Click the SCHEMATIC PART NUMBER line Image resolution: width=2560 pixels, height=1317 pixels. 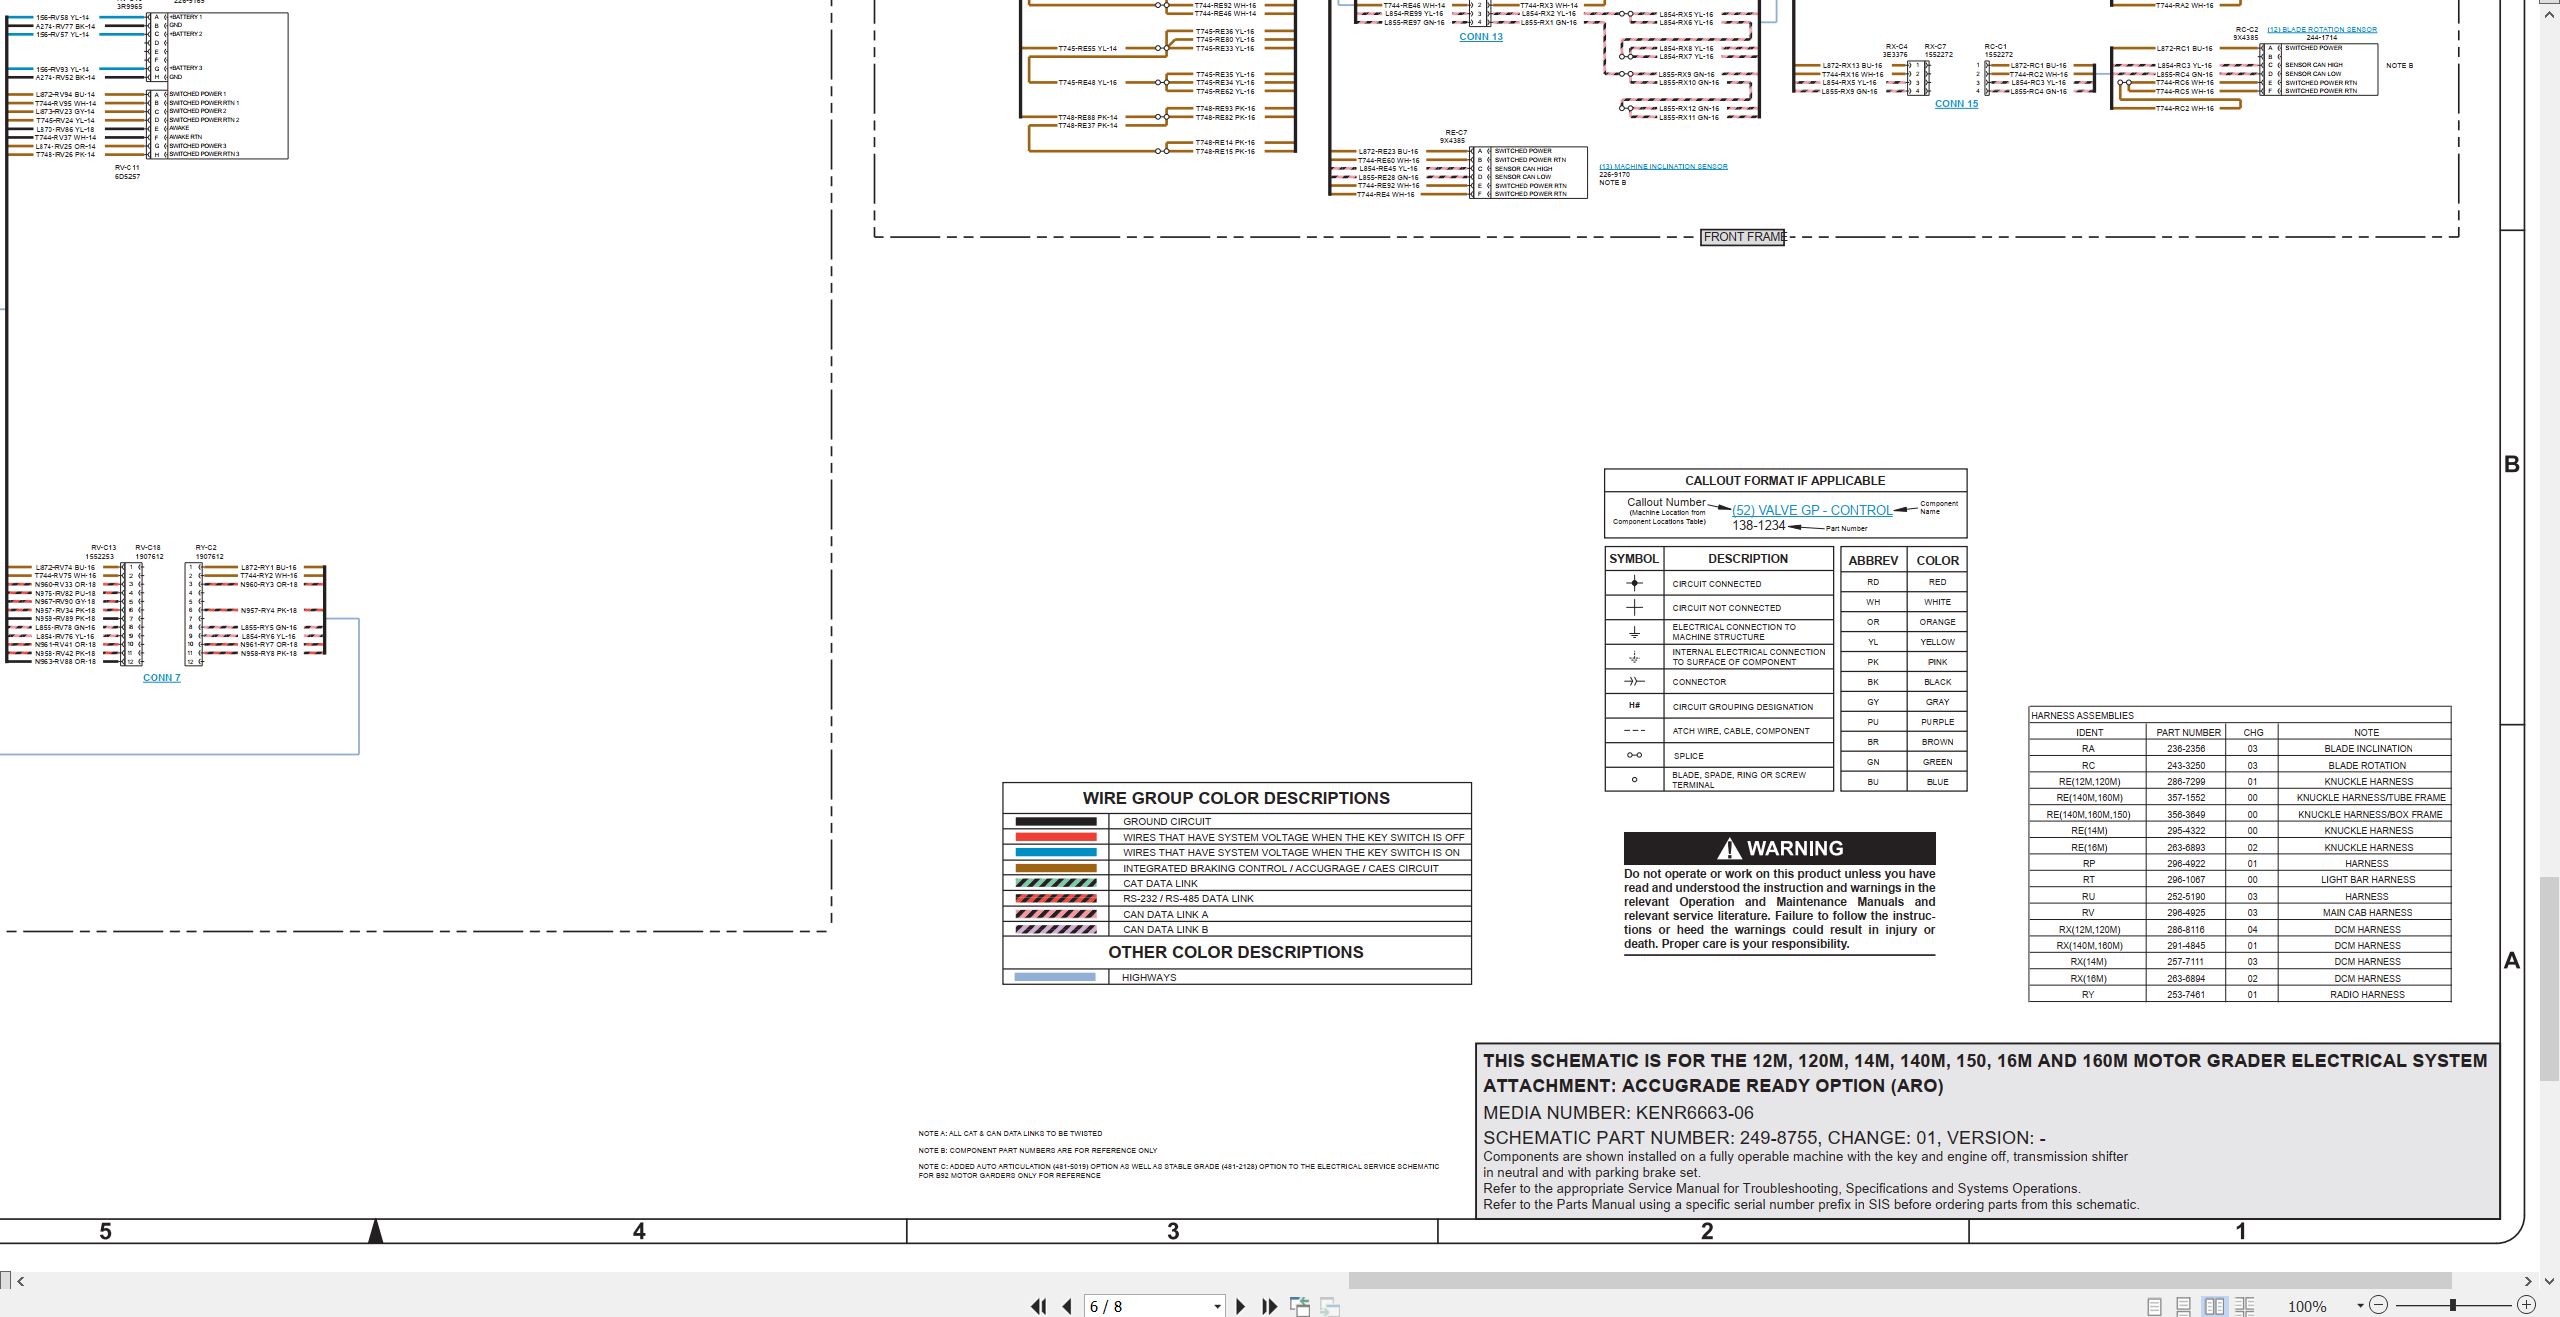(1764, 1138)
